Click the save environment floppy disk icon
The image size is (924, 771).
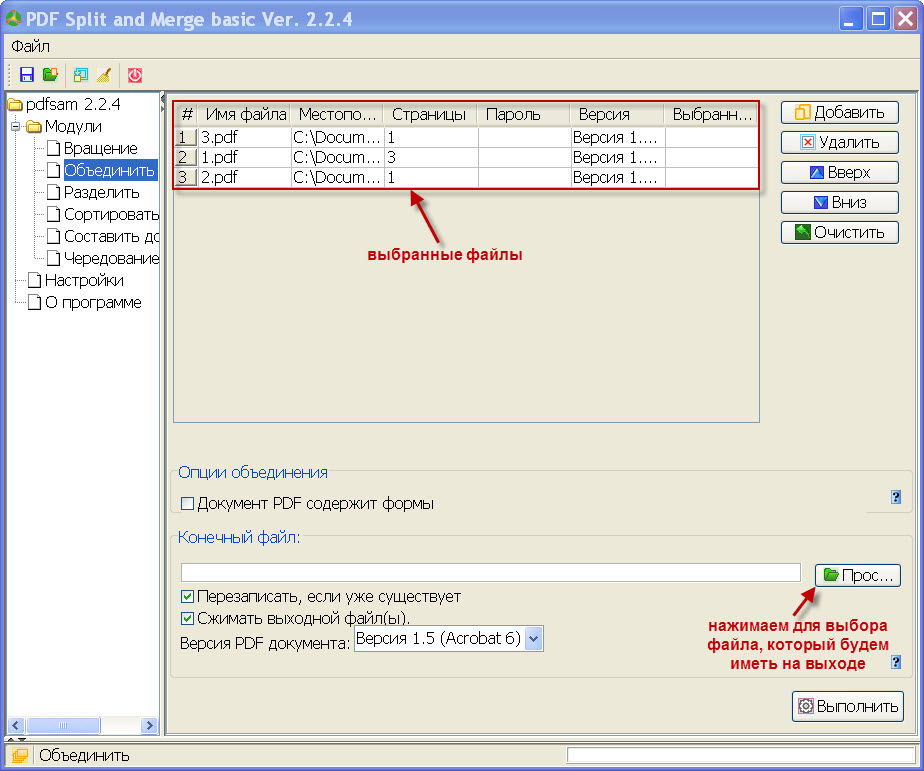27,74
